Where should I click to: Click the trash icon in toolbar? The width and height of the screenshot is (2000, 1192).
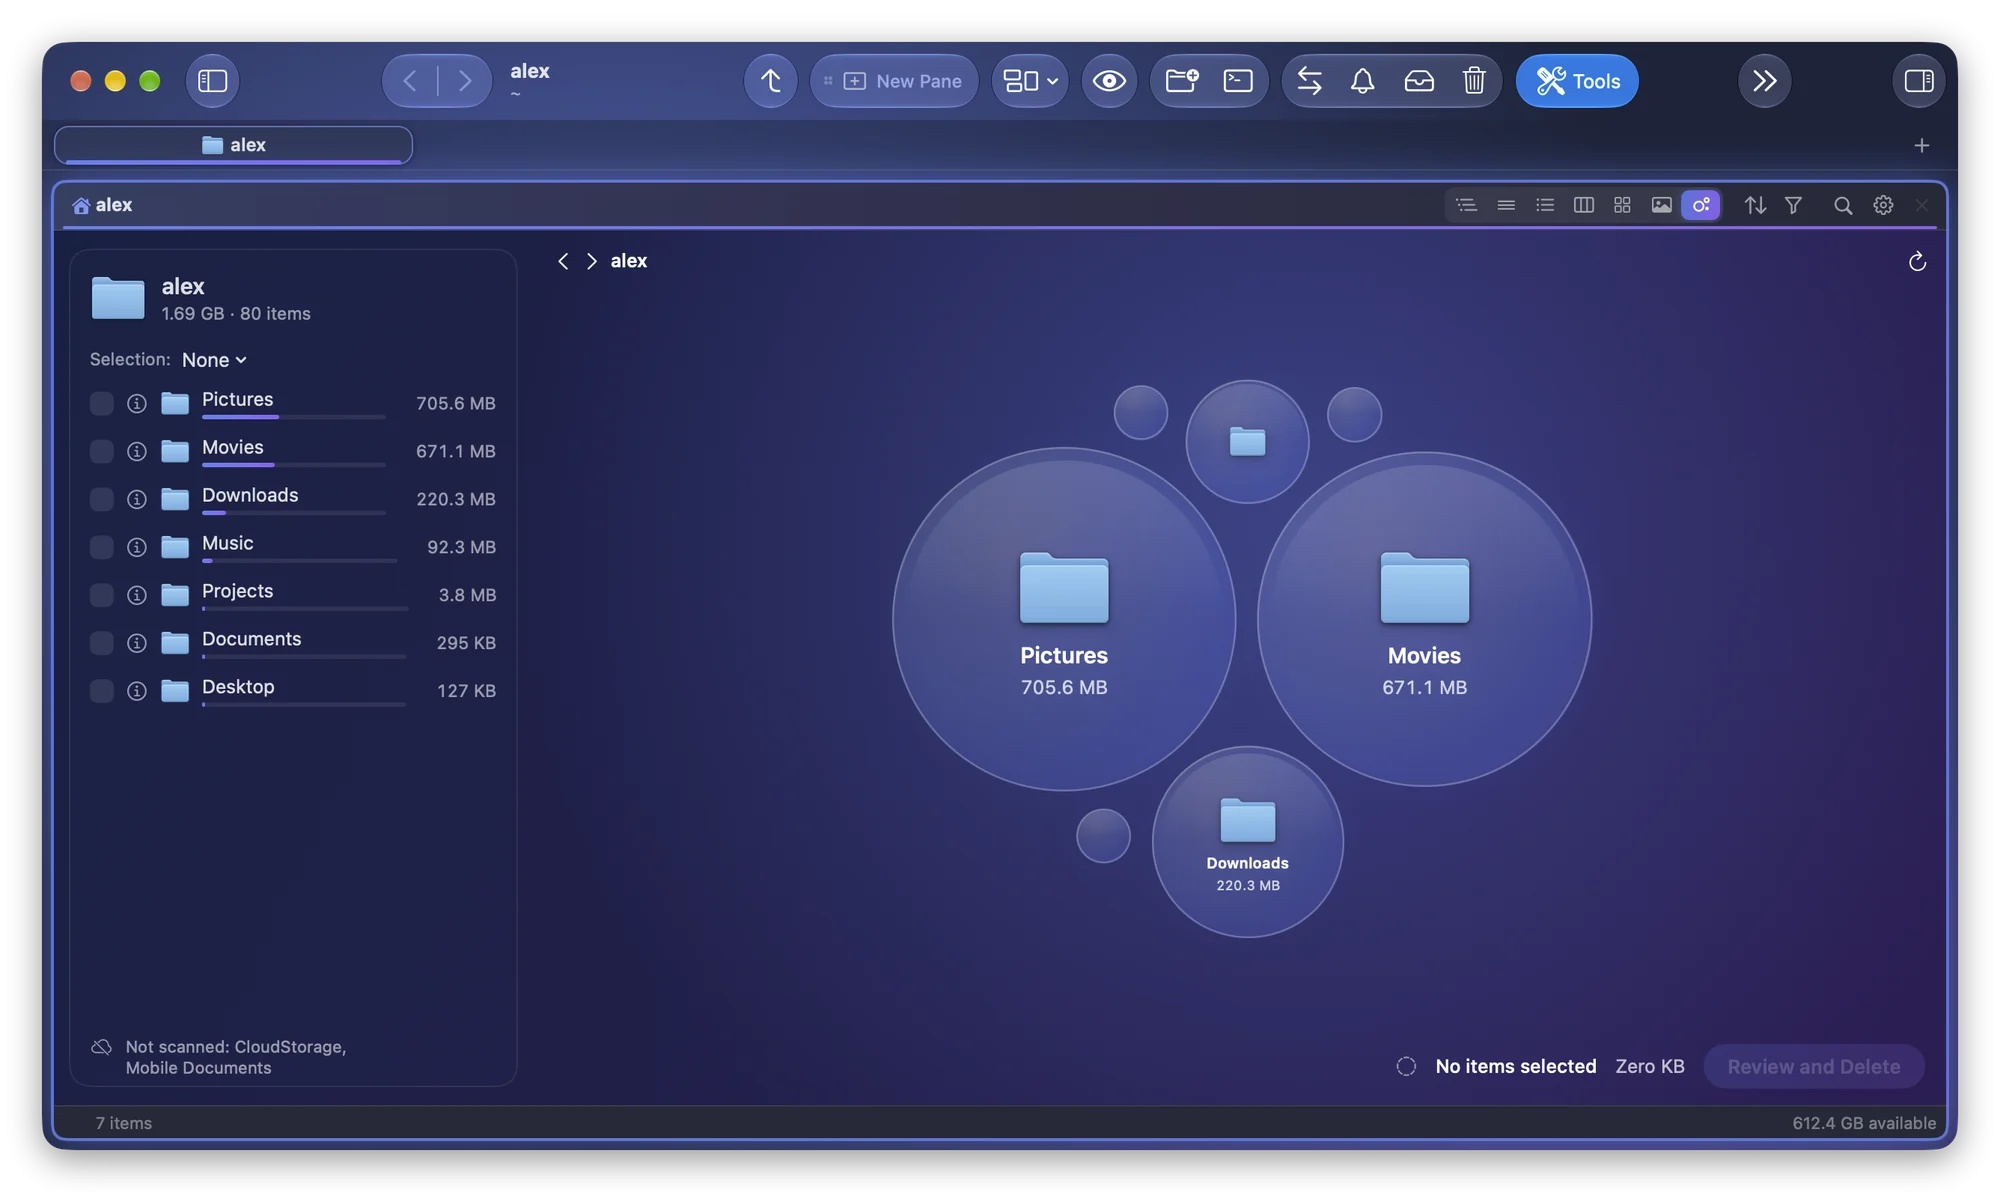pos(1474,81)
